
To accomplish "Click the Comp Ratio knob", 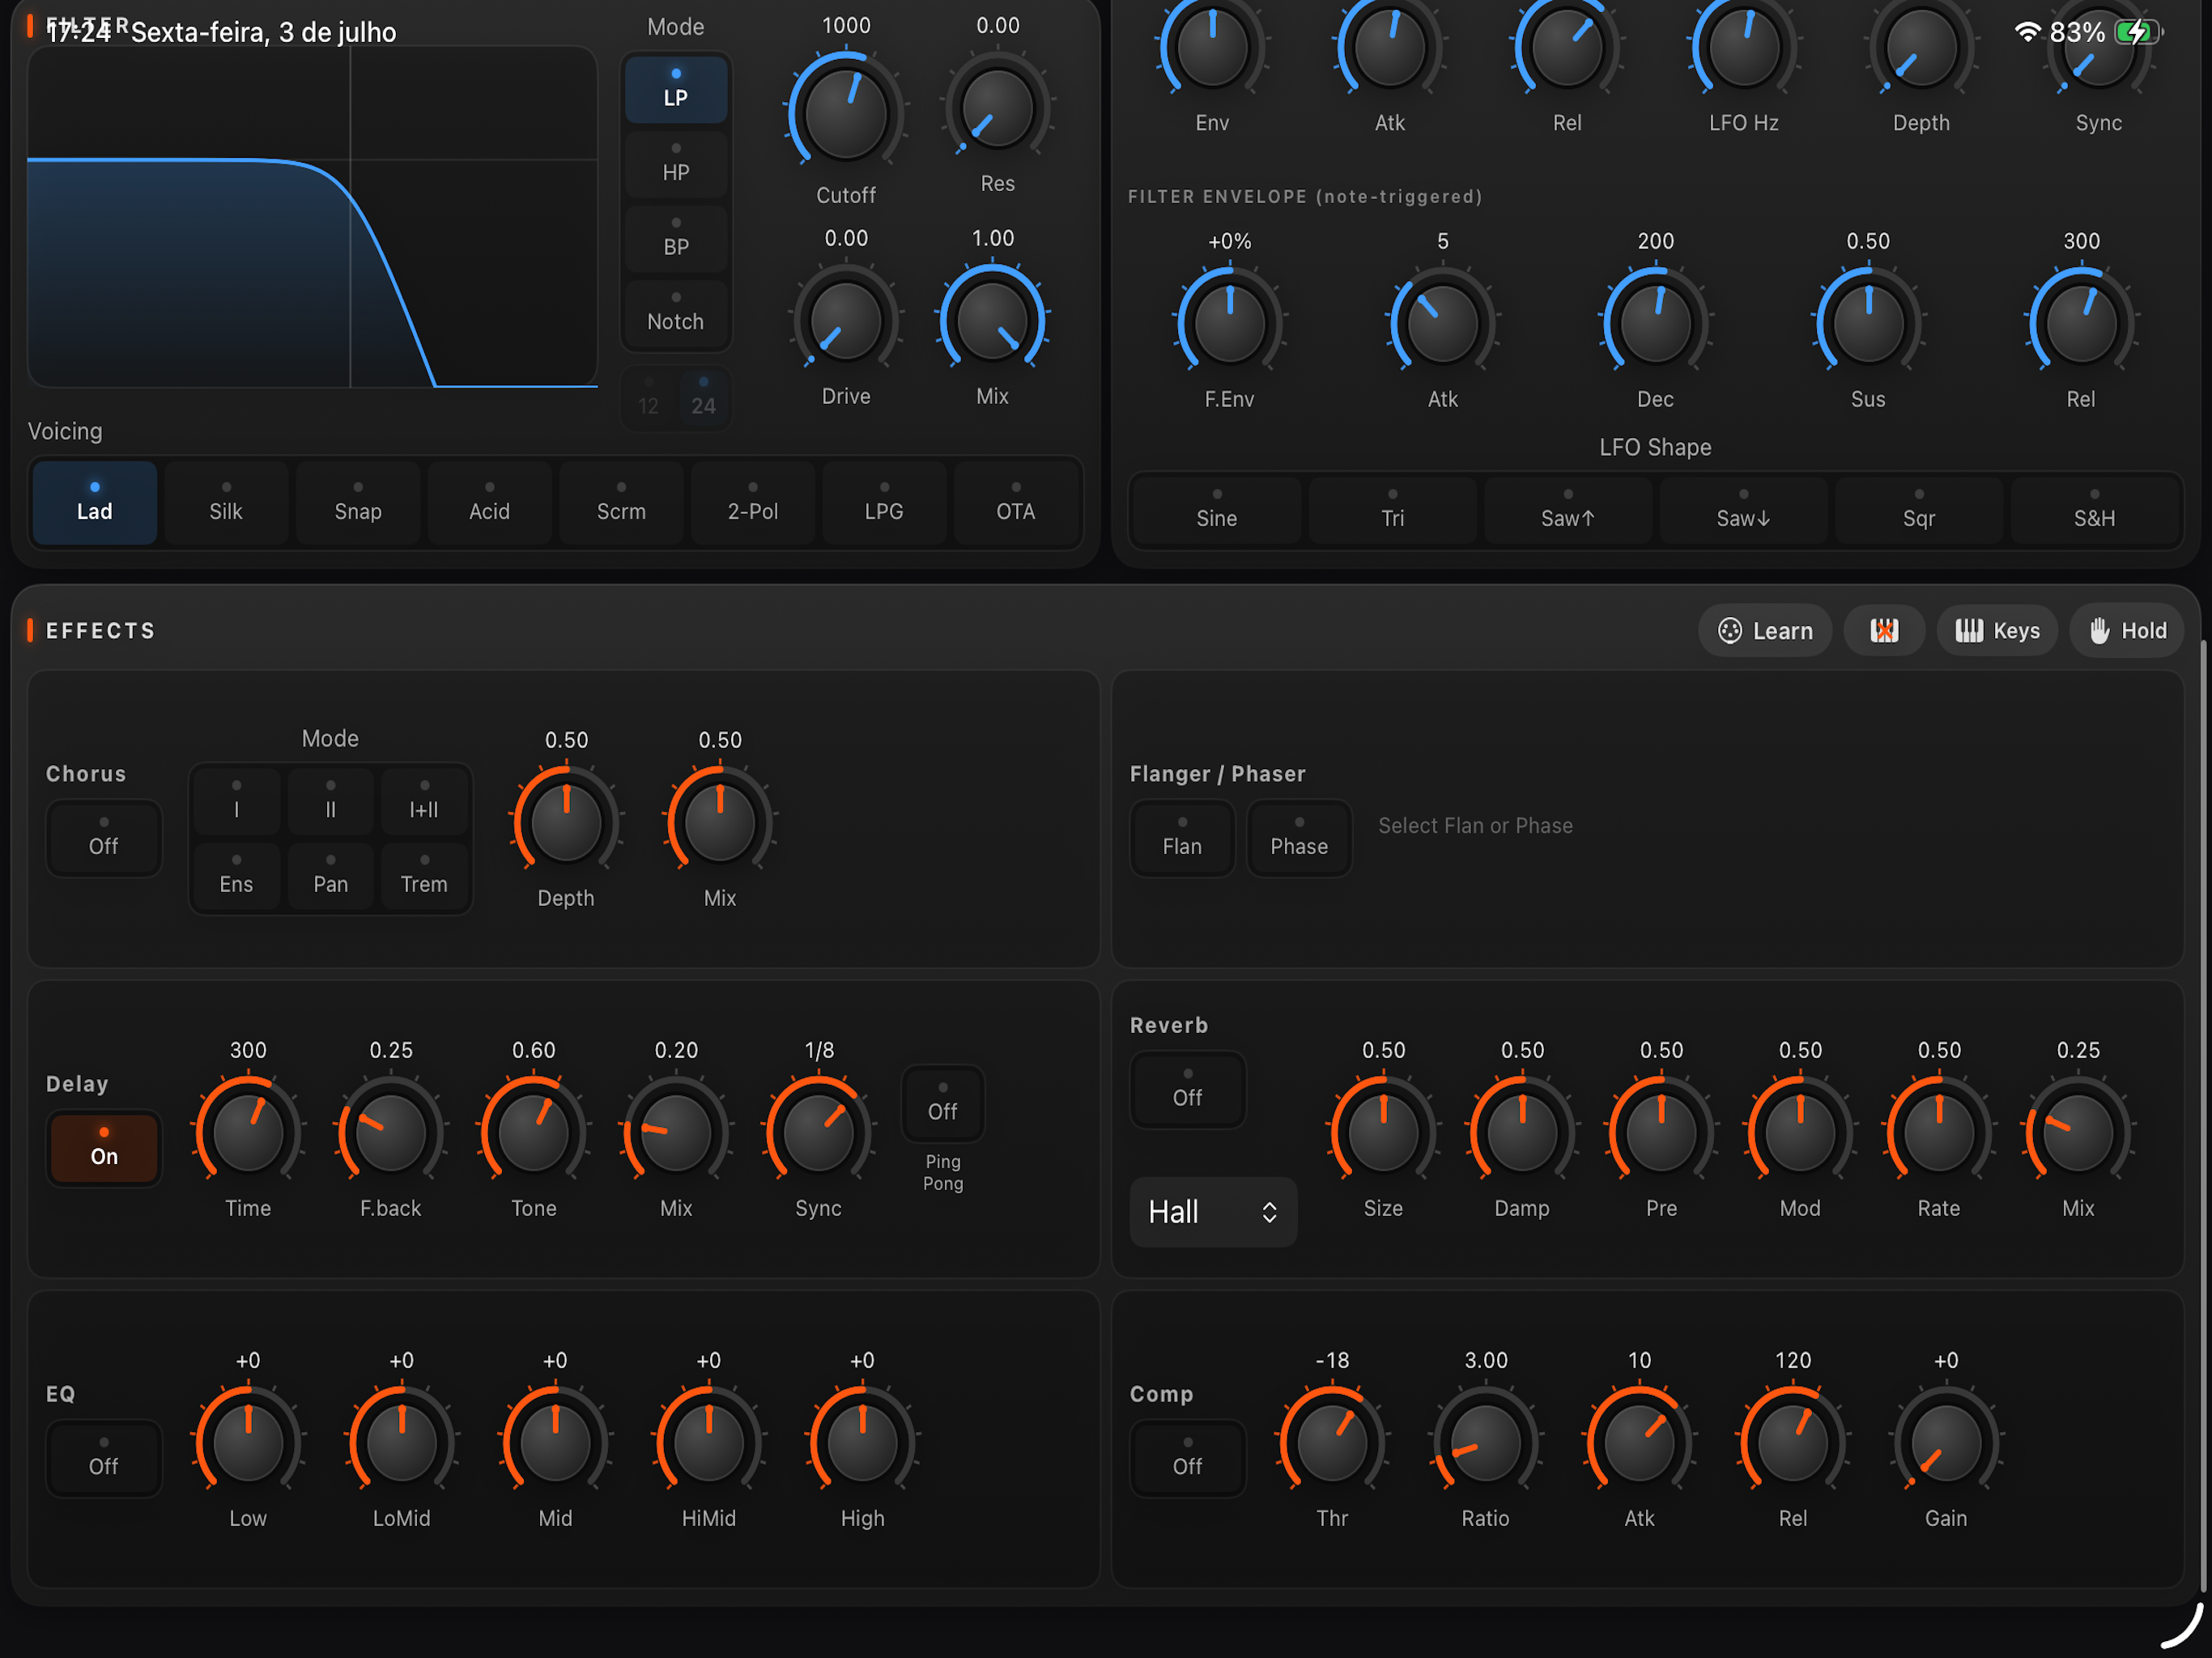I will [x=1486, y=1443].
